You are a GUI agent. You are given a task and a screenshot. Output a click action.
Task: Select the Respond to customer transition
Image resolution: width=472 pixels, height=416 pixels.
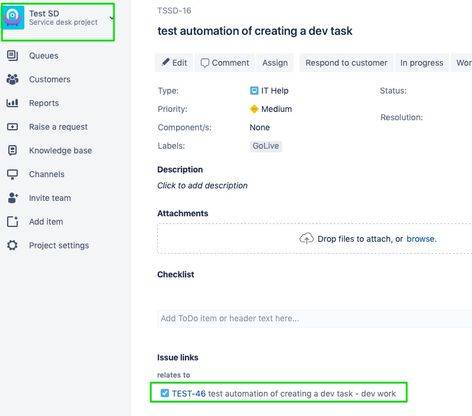click(x=346, y=63)
